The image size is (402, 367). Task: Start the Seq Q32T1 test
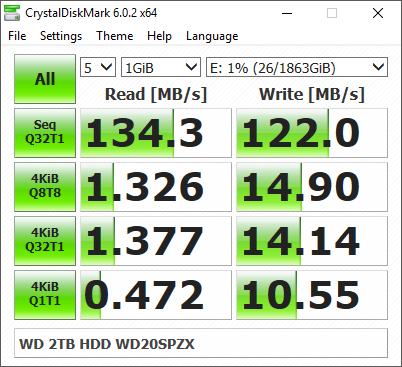[45, 133]
